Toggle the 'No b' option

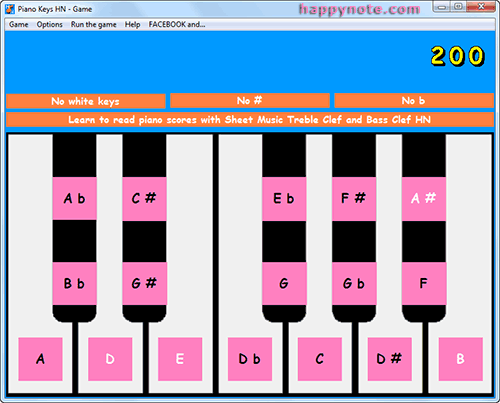[x=414, y=101]
